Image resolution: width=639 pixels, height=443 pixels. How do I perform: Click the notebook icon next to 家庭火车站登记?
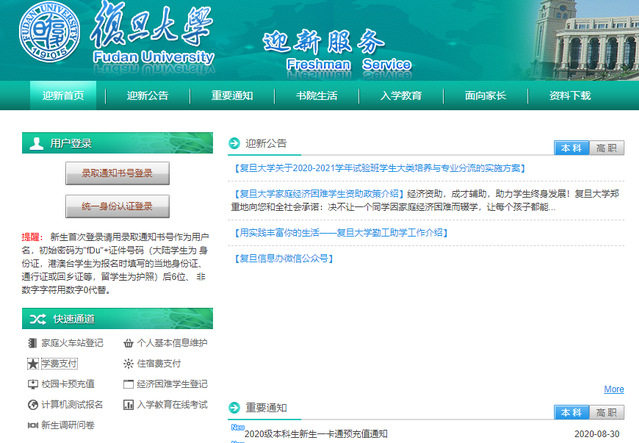(x=33, y=343)
